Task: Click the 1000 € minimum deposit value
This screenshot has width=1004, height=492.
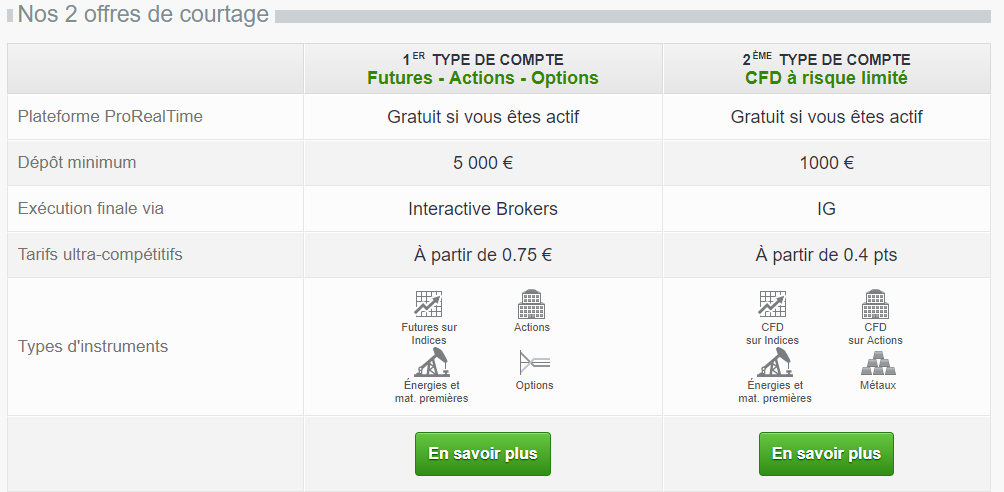Action: coord(826,163)
